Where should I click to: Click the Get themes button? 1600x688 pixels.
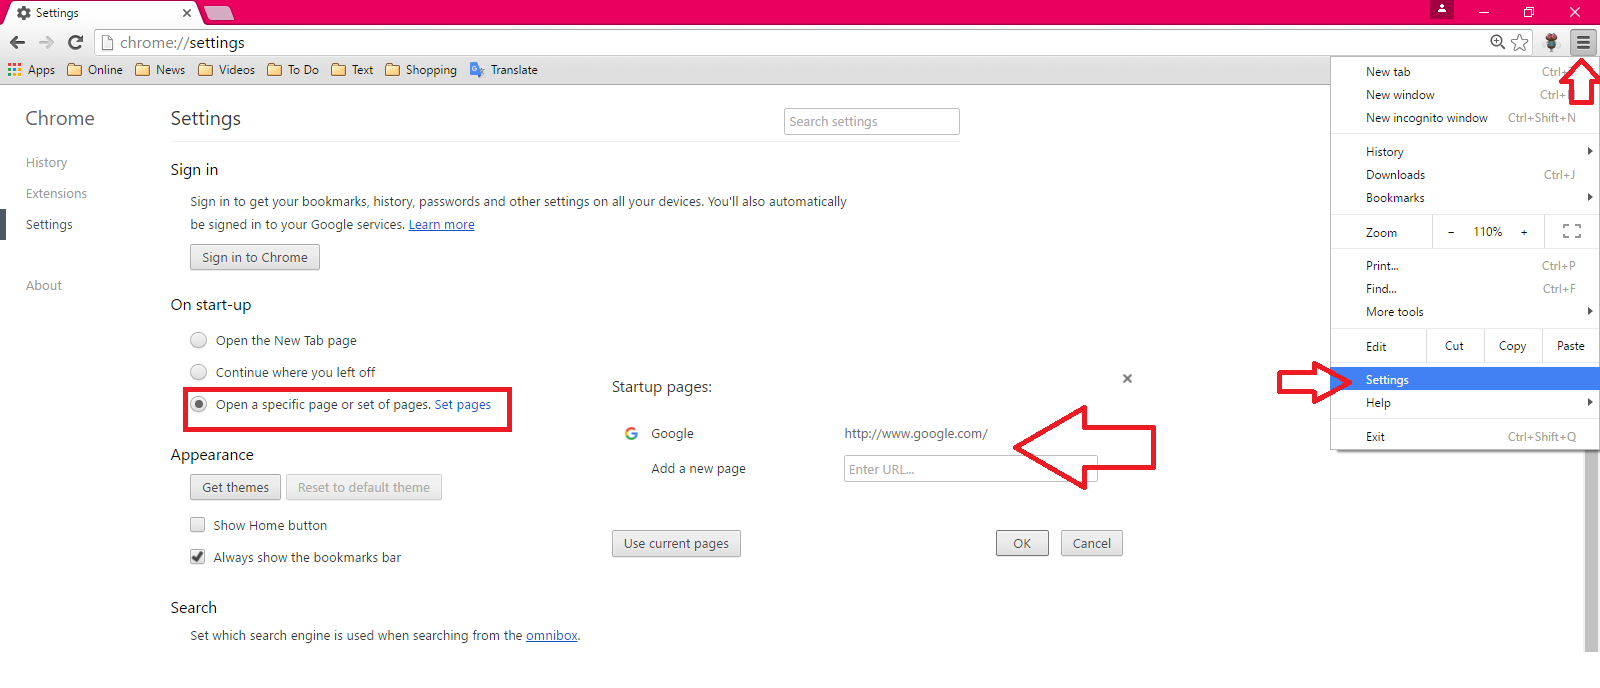[236, 487]
